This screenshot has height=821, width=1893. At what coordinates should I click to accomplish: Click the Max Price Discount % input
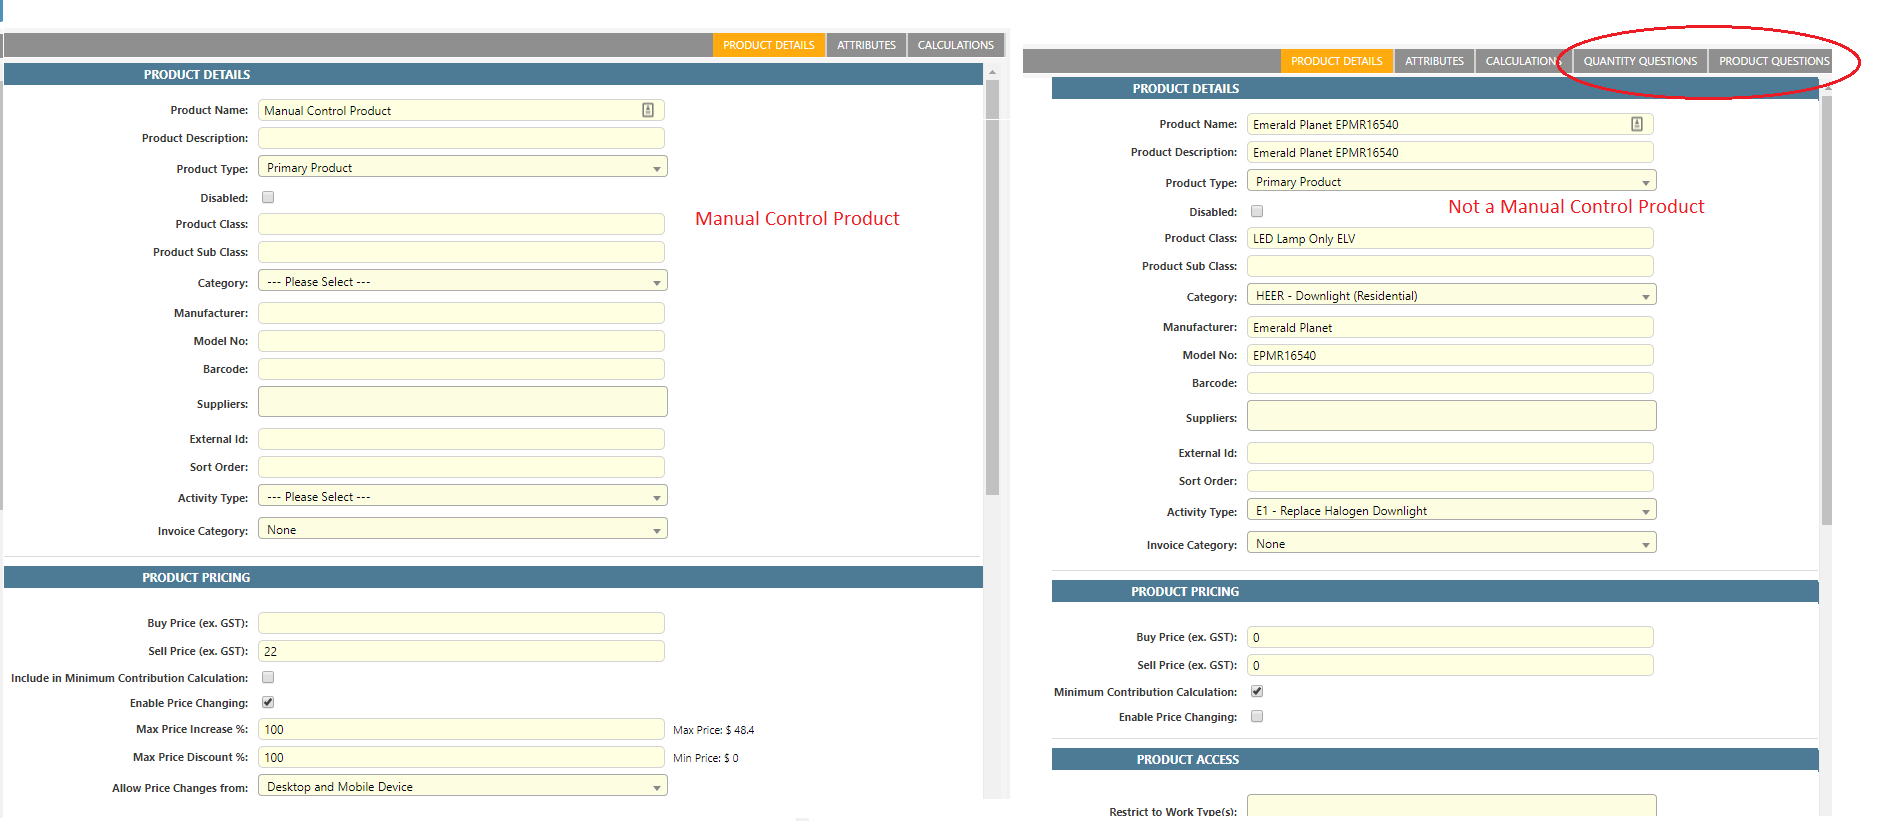[461, 757]
